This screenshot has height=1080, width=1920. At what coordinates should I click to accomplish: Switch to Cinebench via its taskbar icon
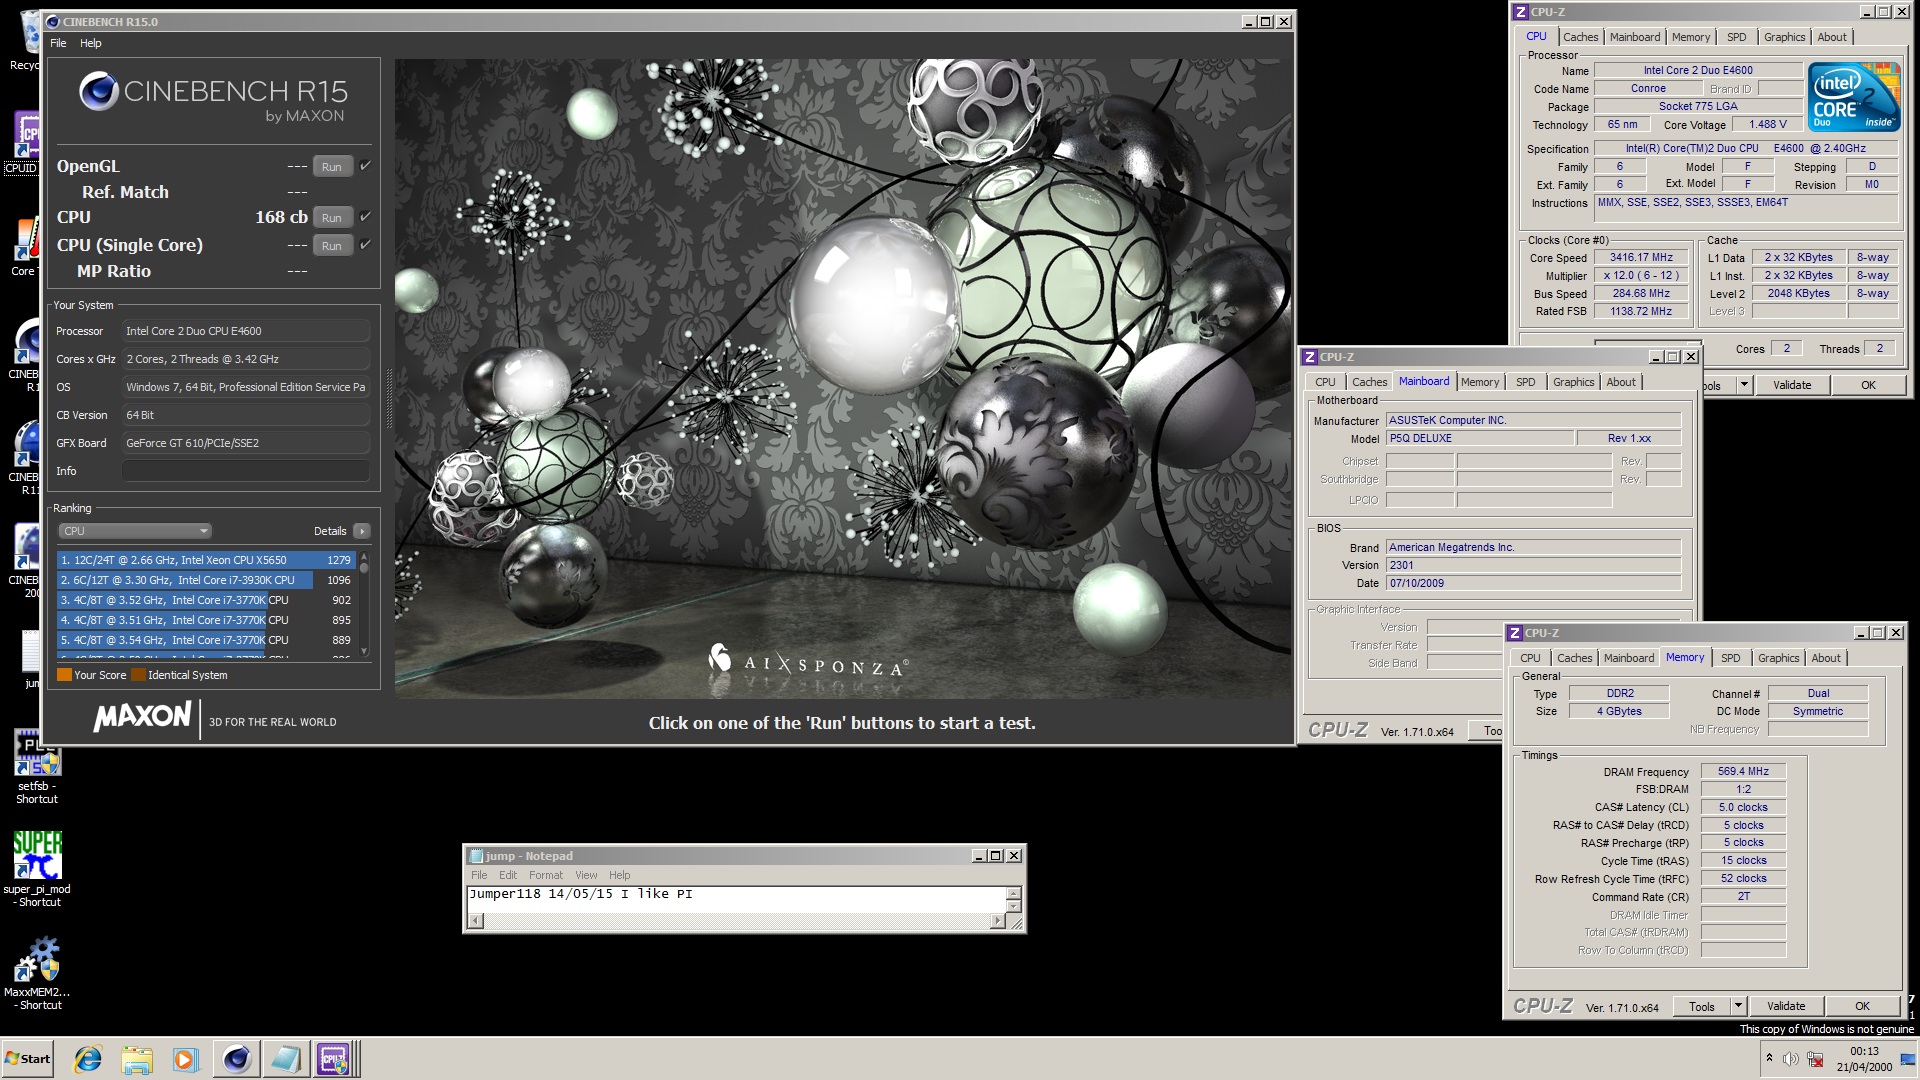[x=237, y=1059]
